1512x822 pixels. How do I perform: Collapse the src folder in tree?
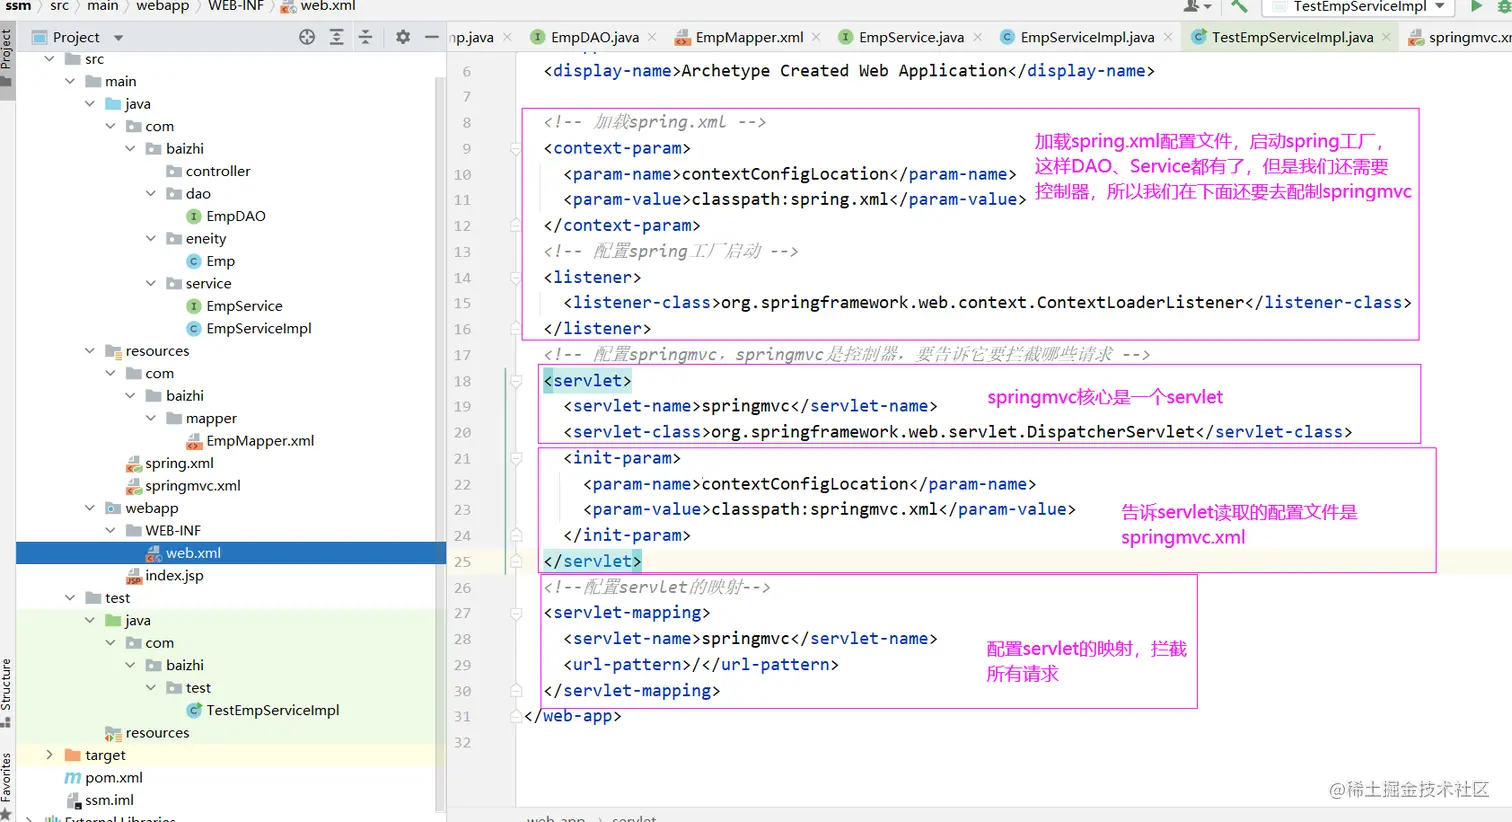pos(50,59)
